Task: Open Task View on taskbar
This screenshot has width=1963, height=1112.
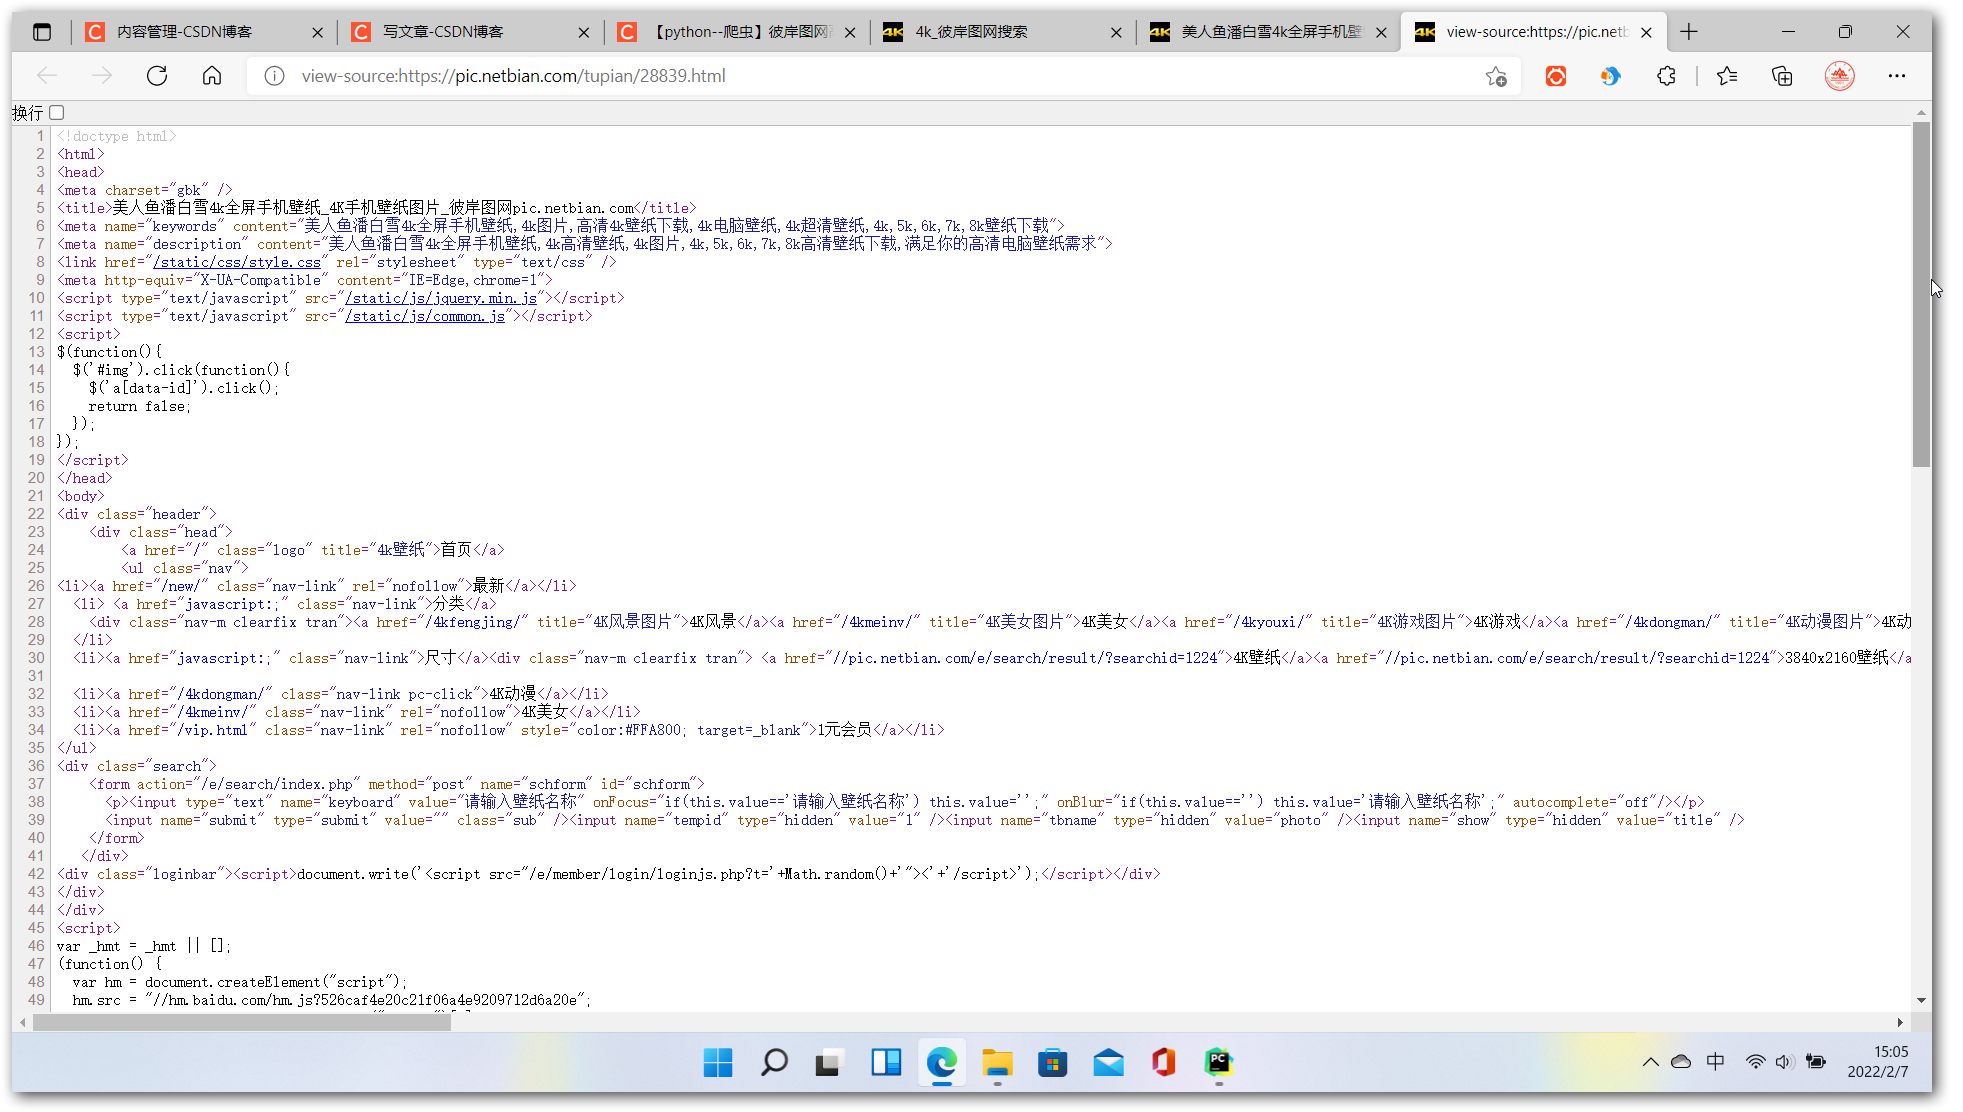Action: tap(828, 1062)
